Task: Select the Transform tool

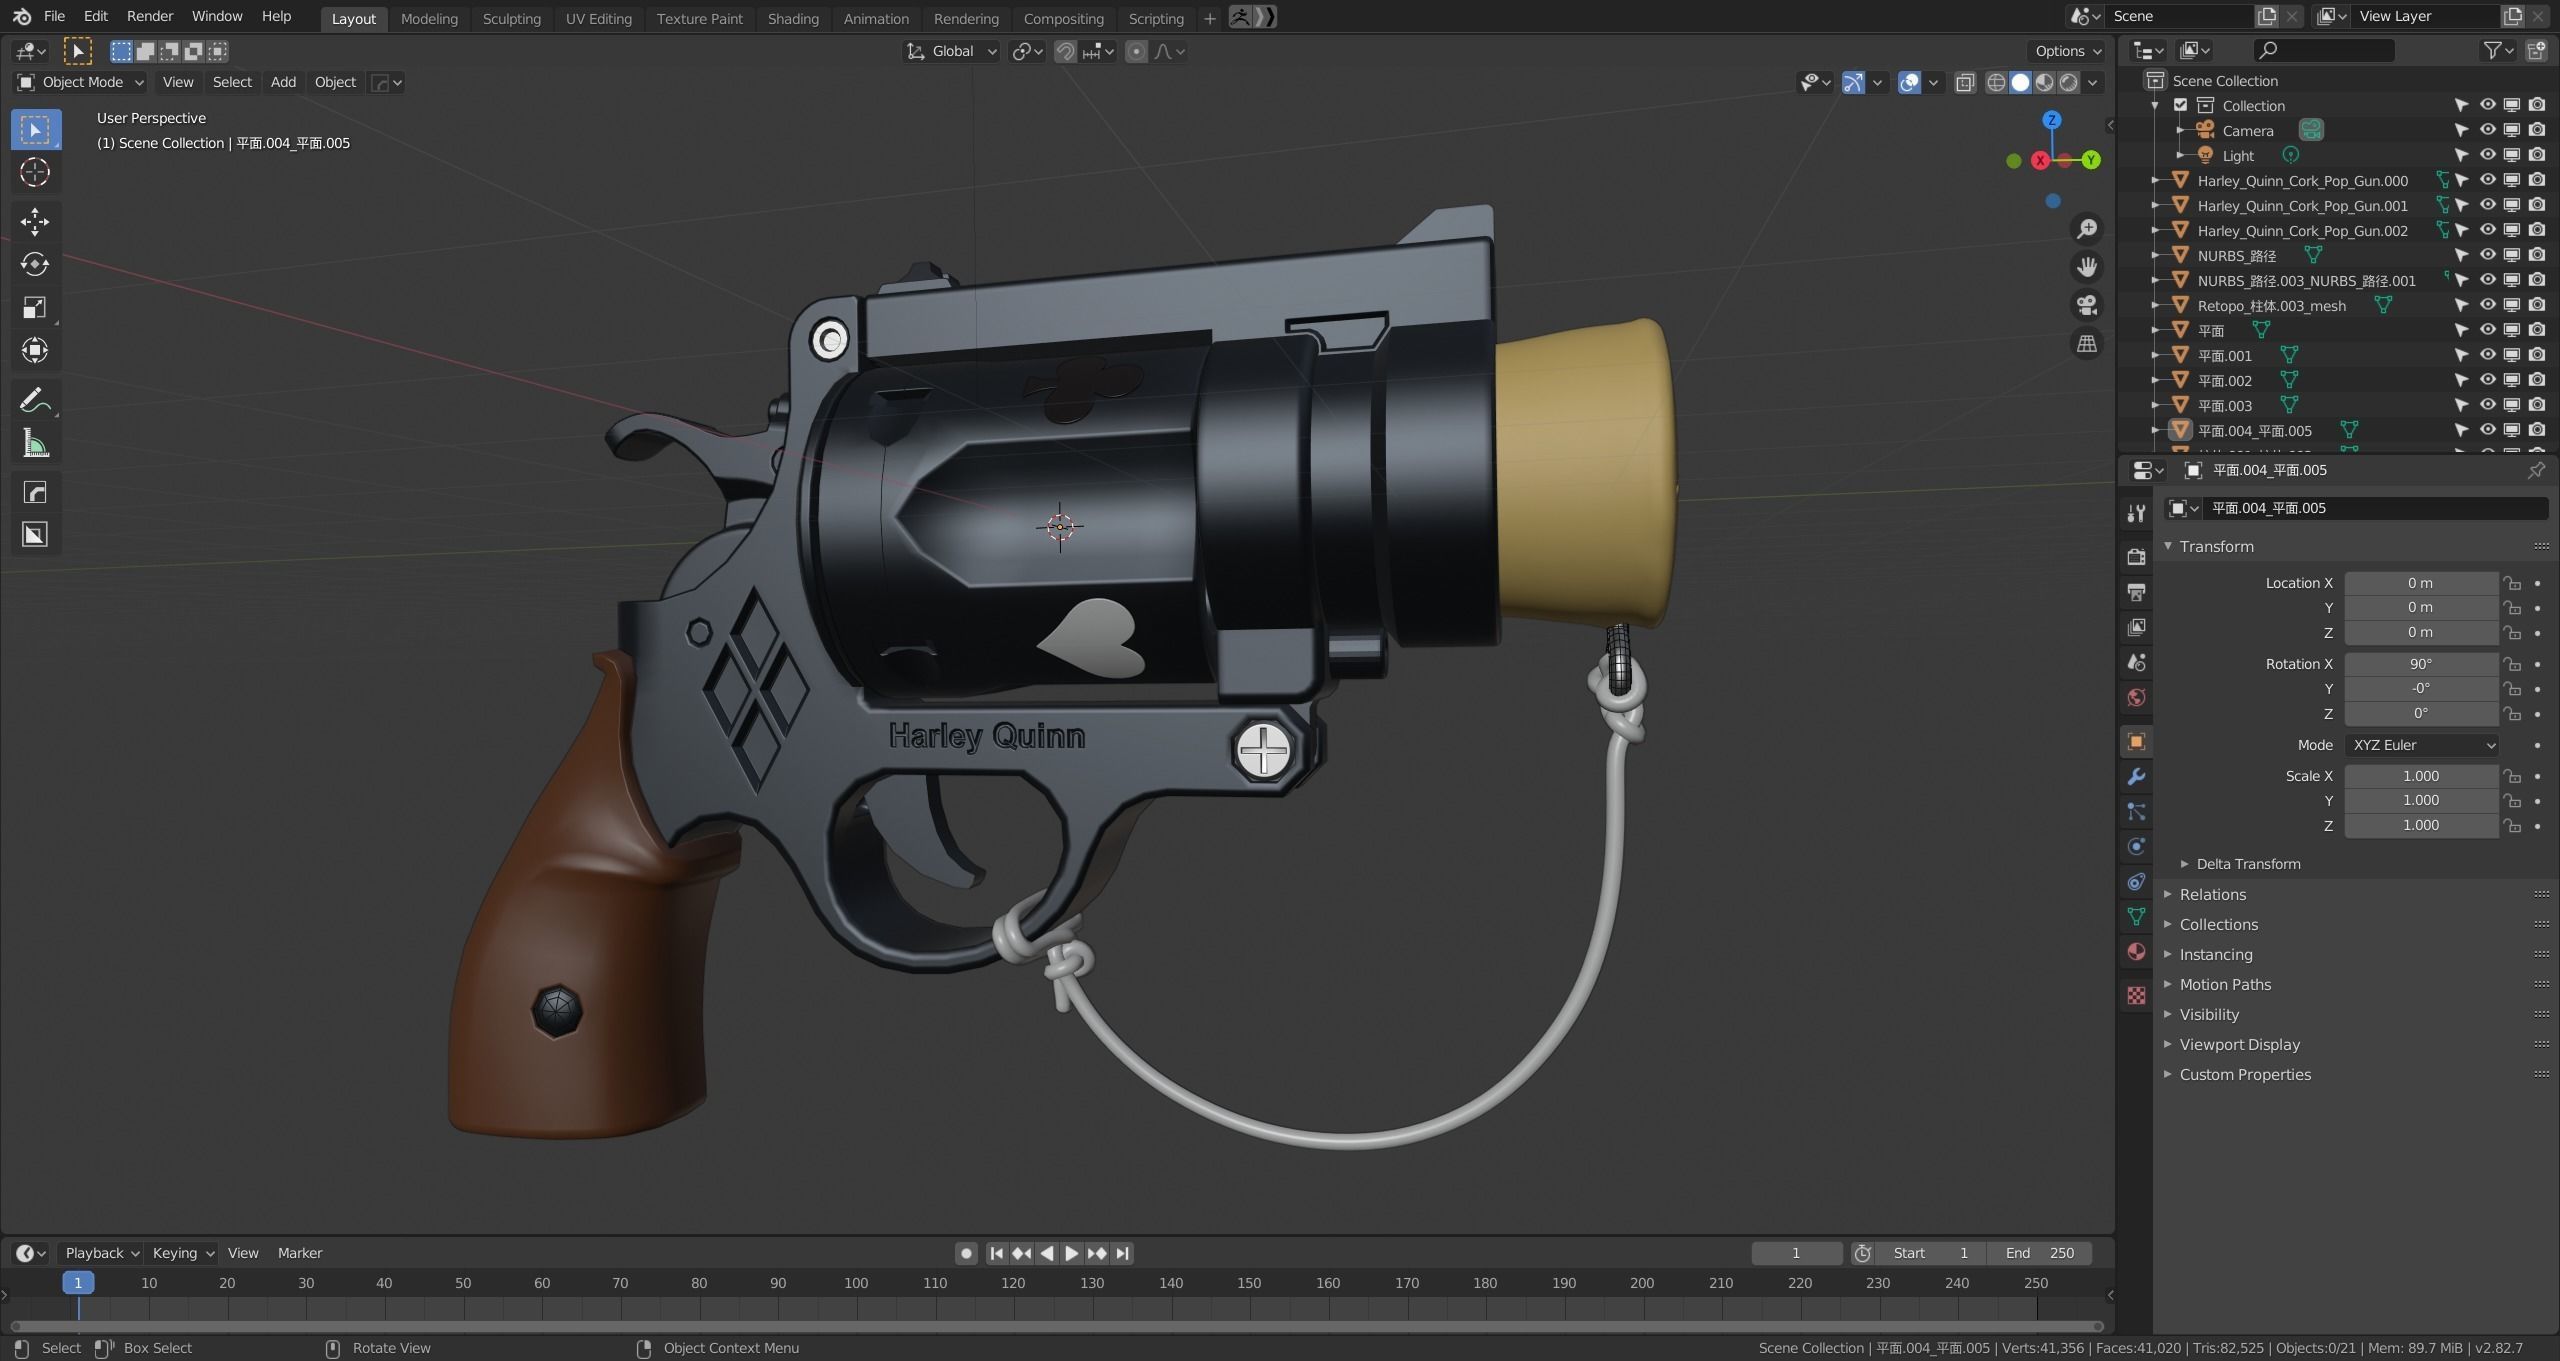Action: tap(35, 350)
